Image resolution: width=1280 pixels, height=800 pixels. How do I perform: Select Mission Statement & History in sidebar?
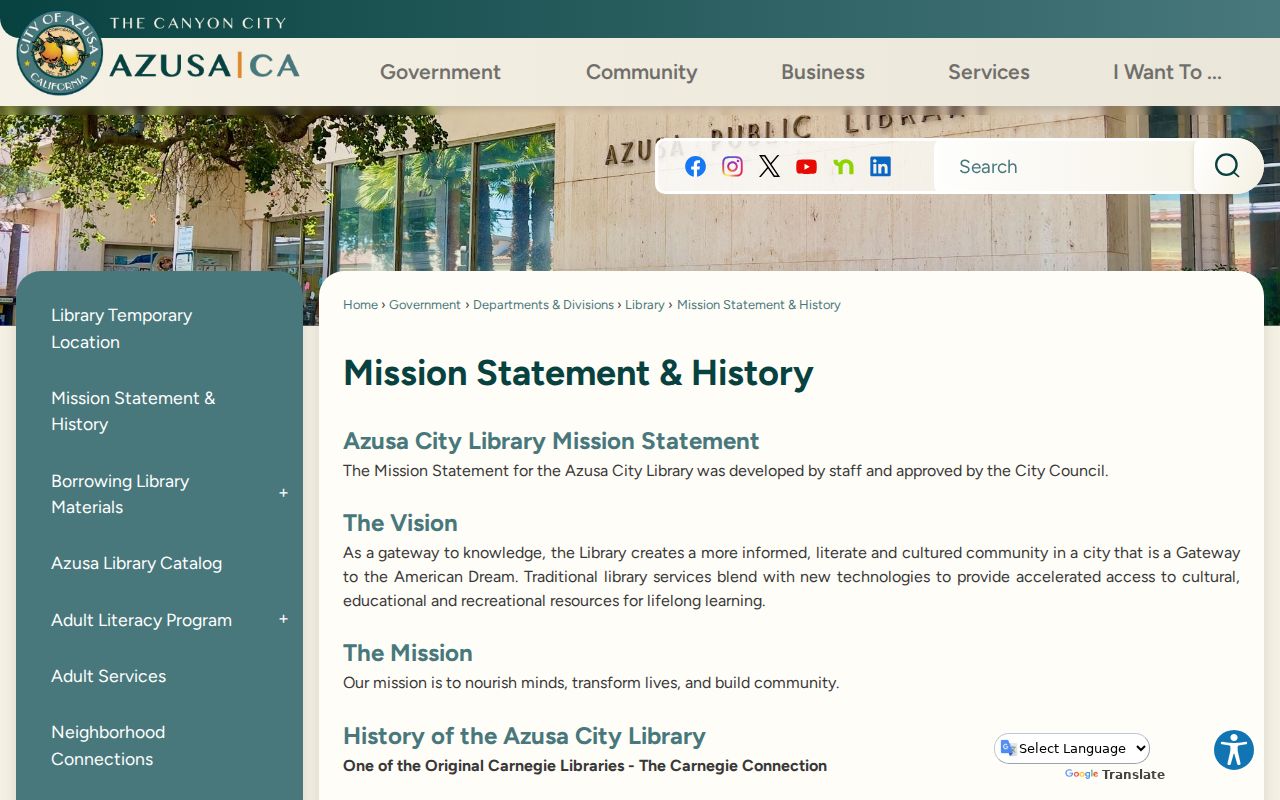pos(133,411)
